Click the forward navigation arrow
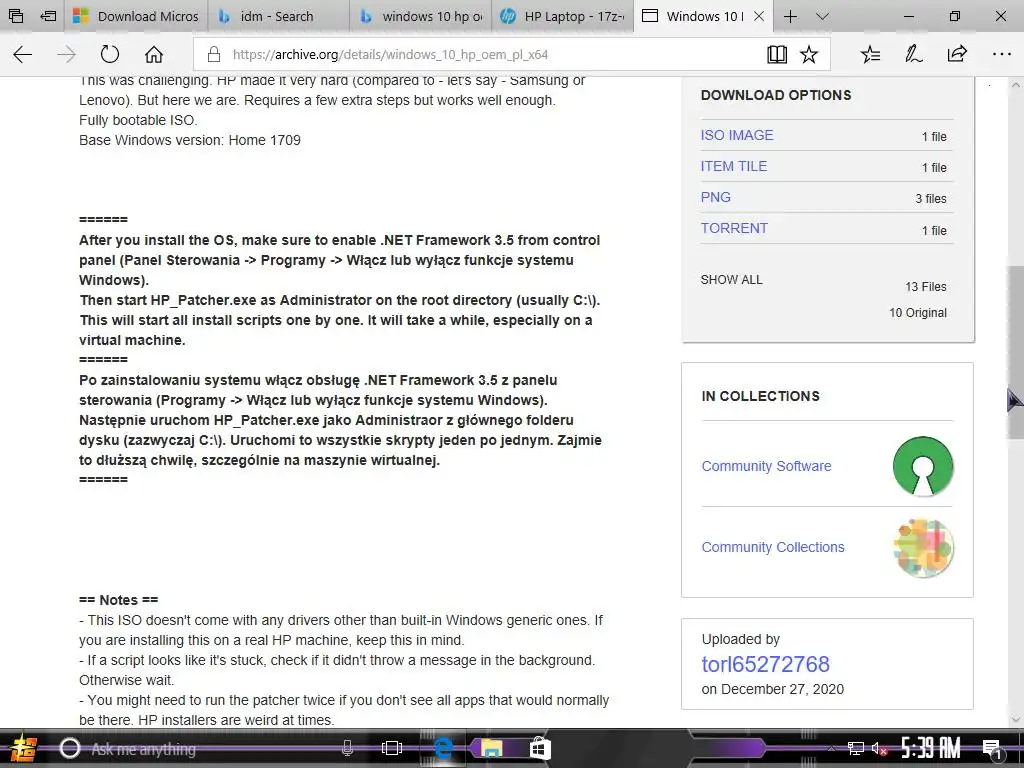This screenshot has height=768, width=1024. click(x=67, y=54)
